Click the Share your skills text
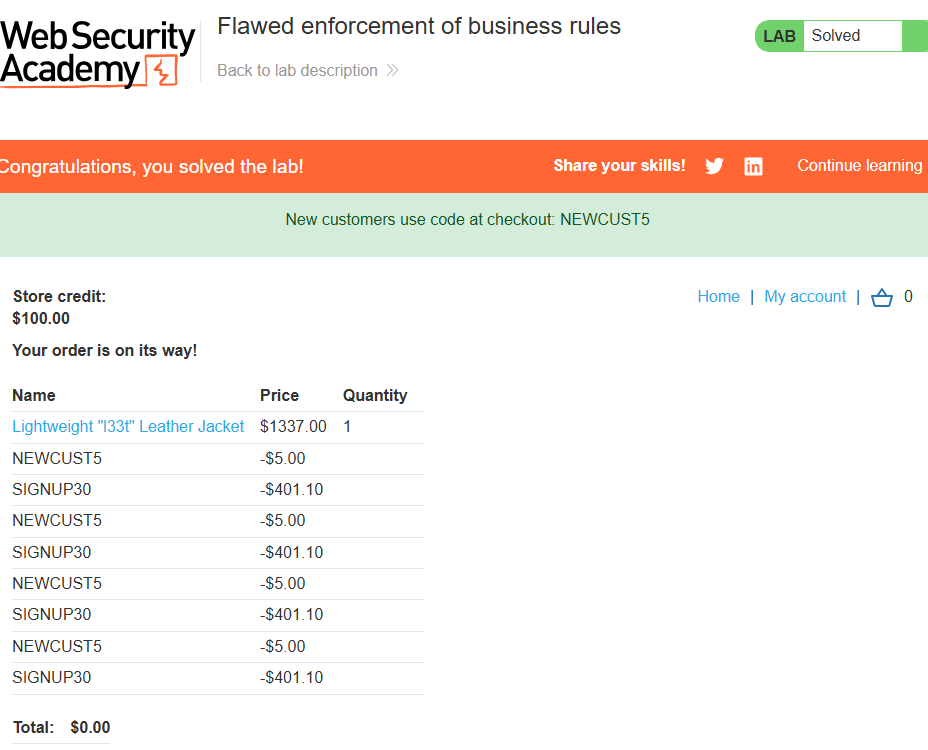This screenshot has height=750, width=928. pos(619,165)
